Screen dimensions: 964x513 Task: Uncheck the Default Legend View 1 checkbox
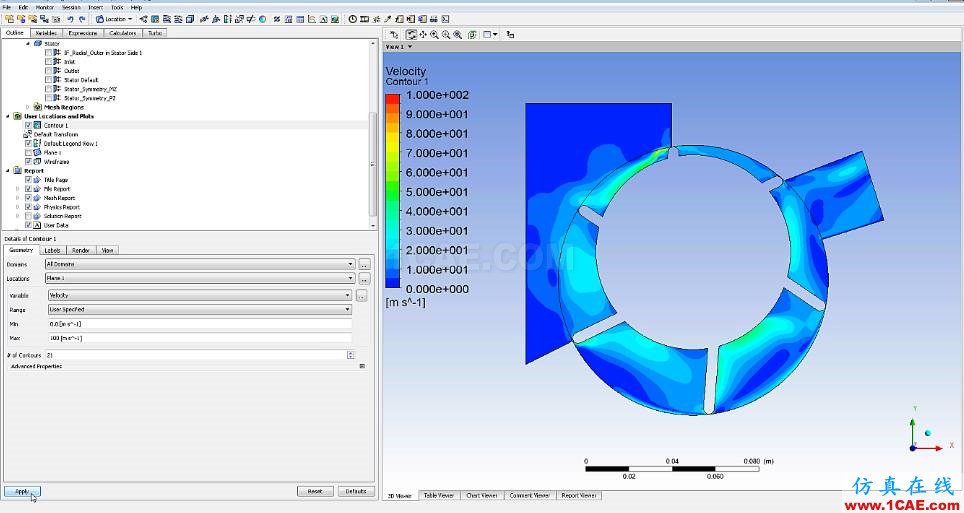tap(28, 143)
